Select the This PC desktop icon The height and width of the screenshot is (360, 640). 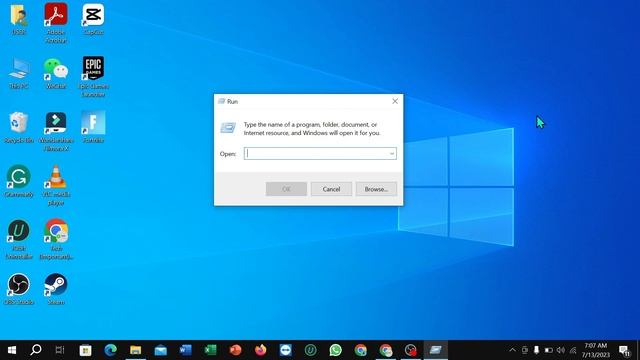point(19,73)
